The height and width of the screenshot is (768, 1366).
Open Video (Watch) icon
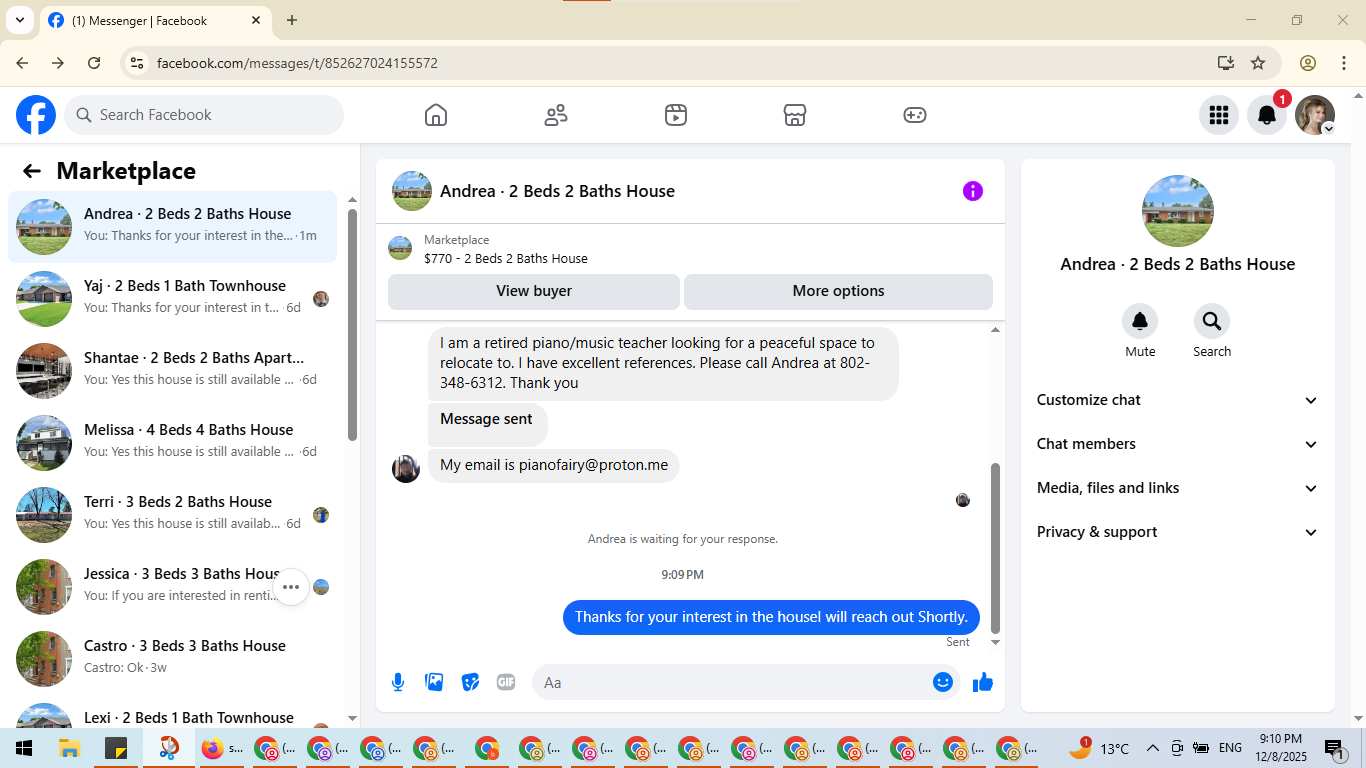(x=676, y=115)
